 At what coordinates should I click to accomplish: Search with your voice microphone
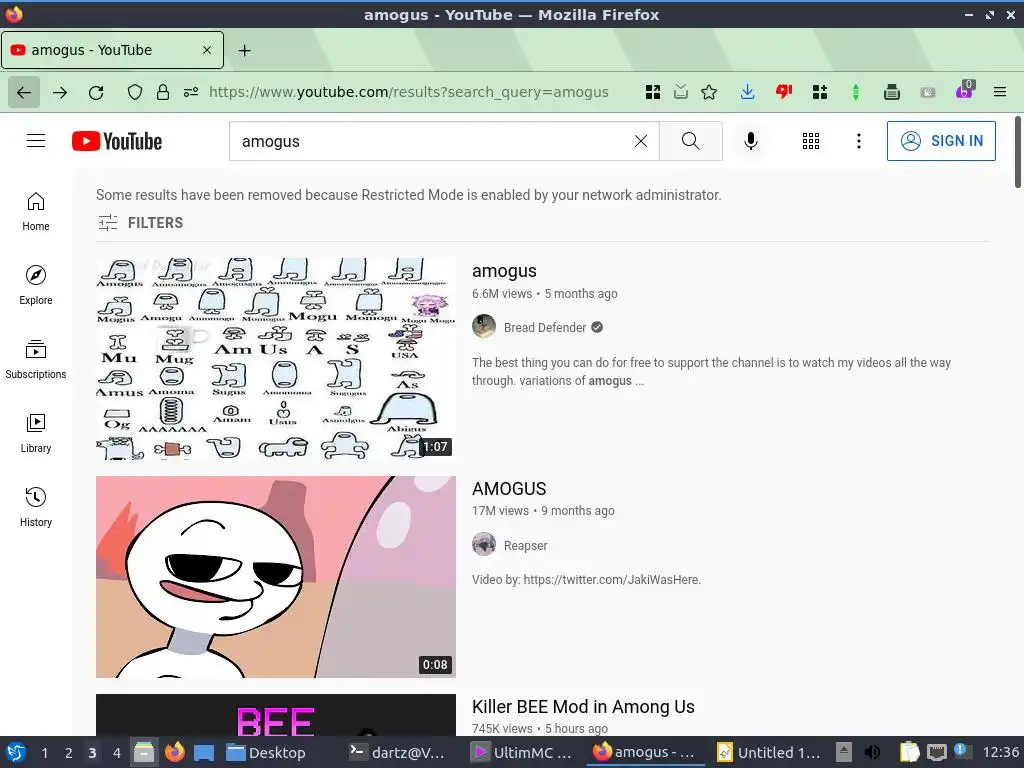click(x=751, y=141)
